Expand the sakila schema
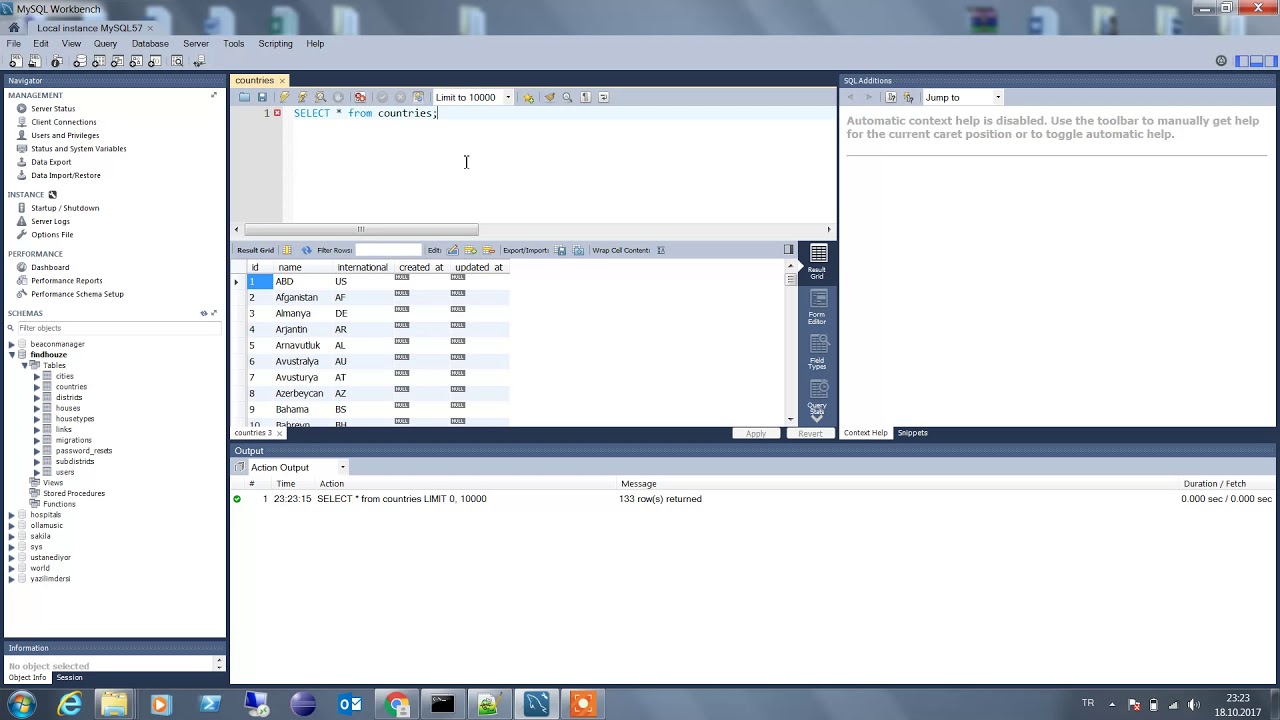Viewport: 1280px width, 720px height. 11,536
